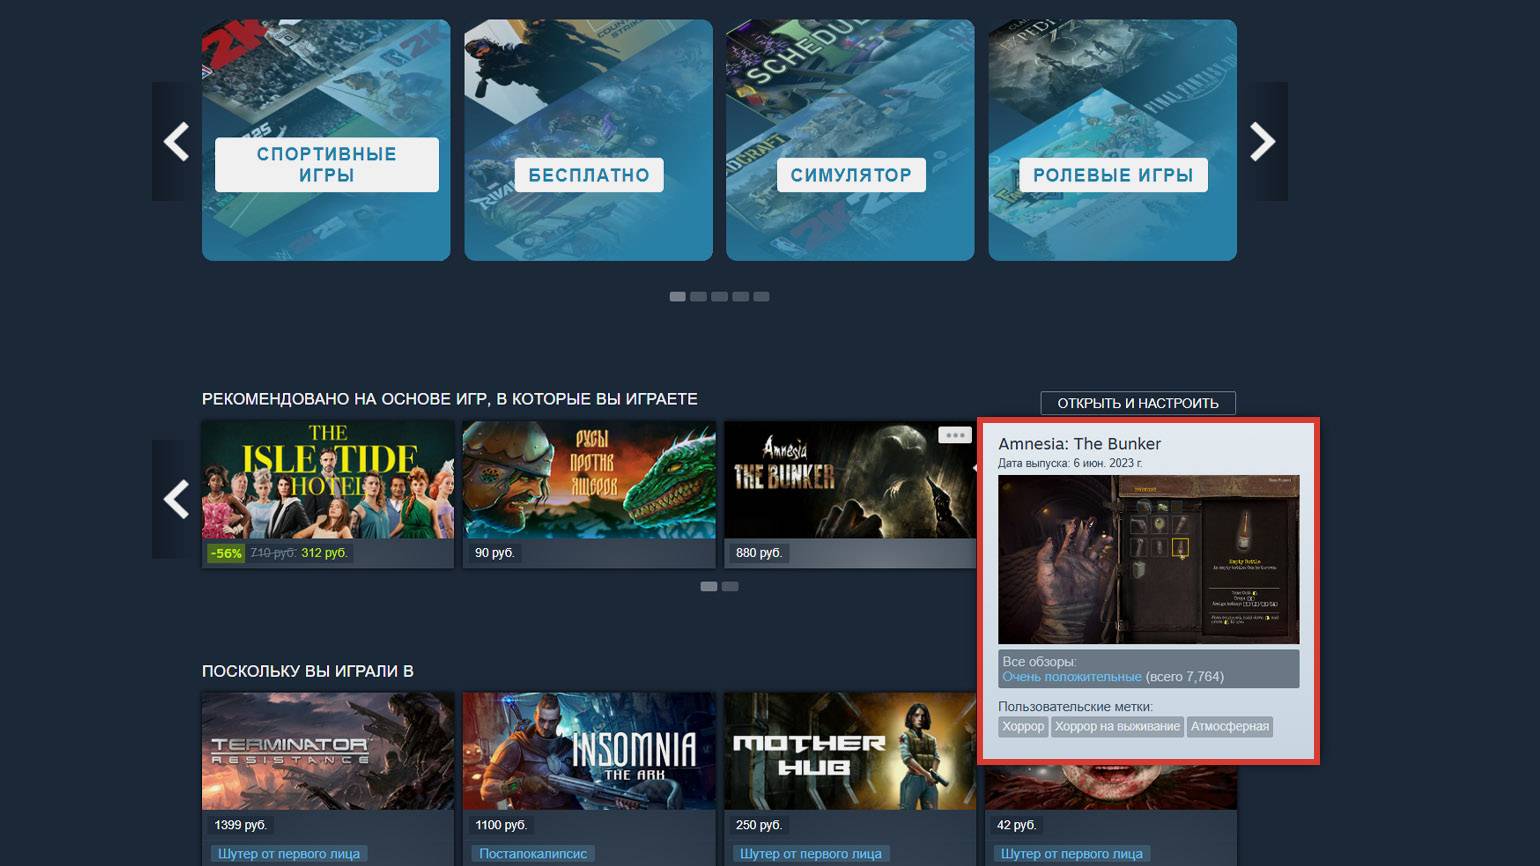Open The Isle Tide Hotel game
This screenshot has height=866, width=1540.
(328, 480)
